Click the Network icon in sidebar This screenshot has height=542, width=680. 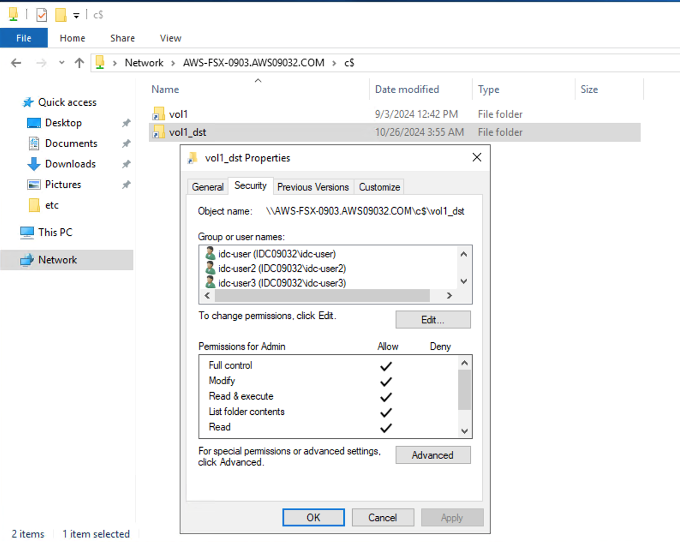[27, 260]
